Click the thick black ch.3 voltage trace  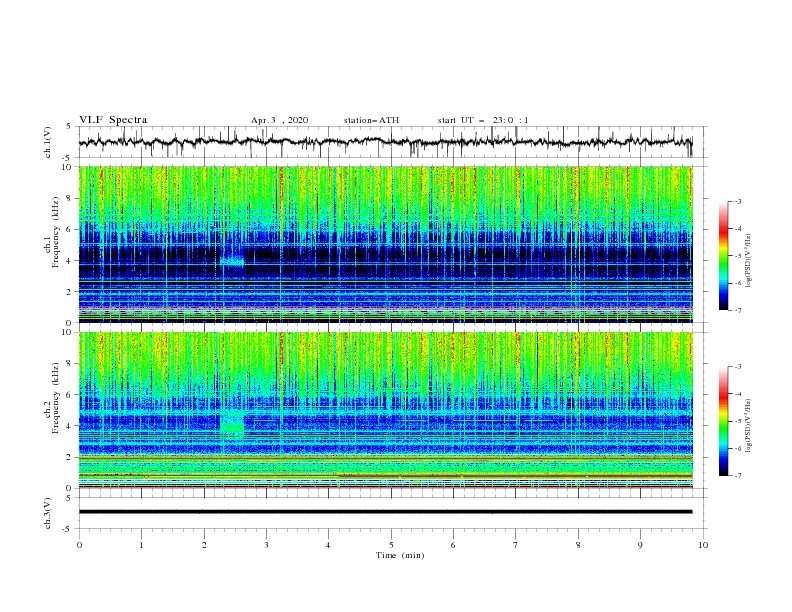[x=385, y=512]
